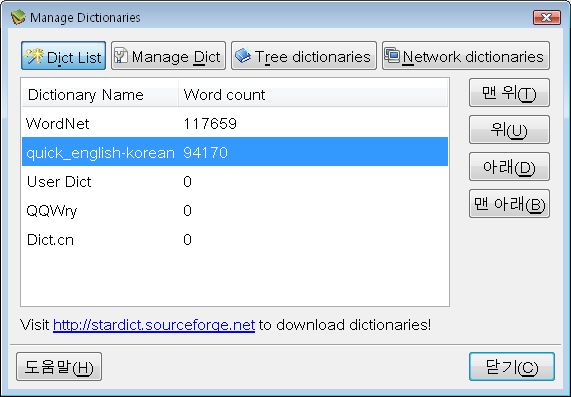This screenshot has height=397, width=571.
Task: Select the WordNet dictionary row
Action: tap(235, 123)
